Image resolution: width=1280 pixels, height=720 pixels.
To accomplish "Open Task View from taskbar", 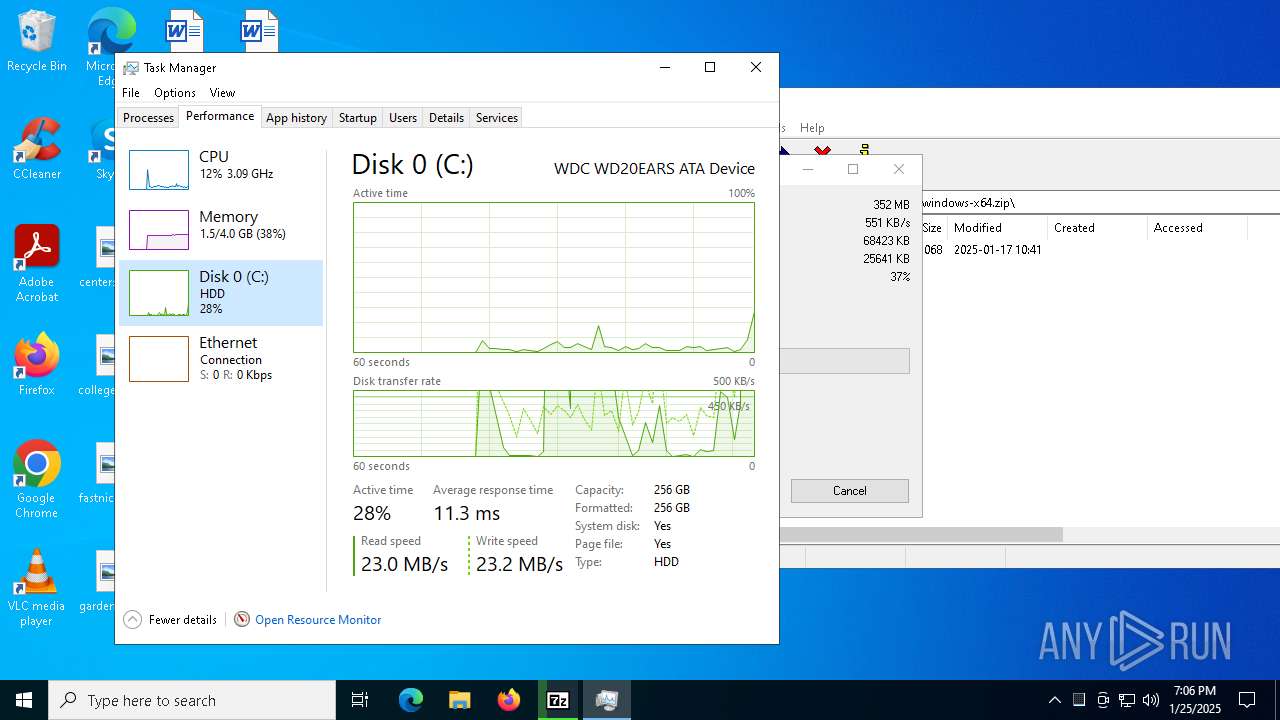I will [x=360, y=700].
